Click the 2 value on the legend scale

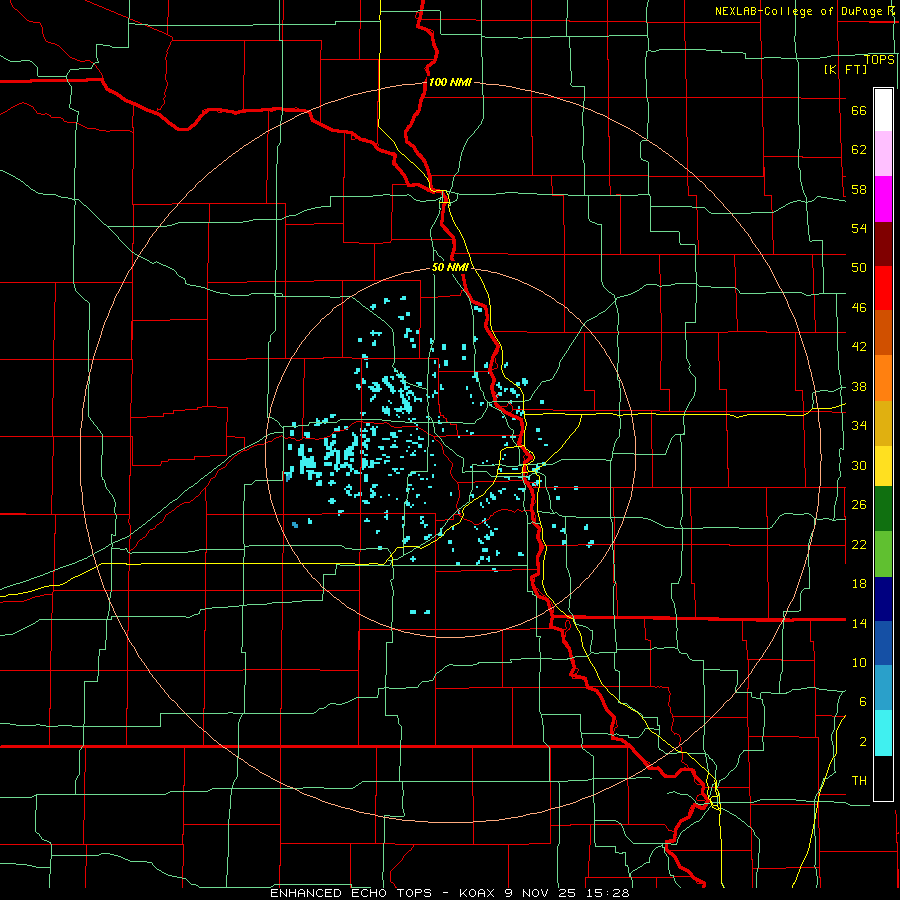[863, 742]
